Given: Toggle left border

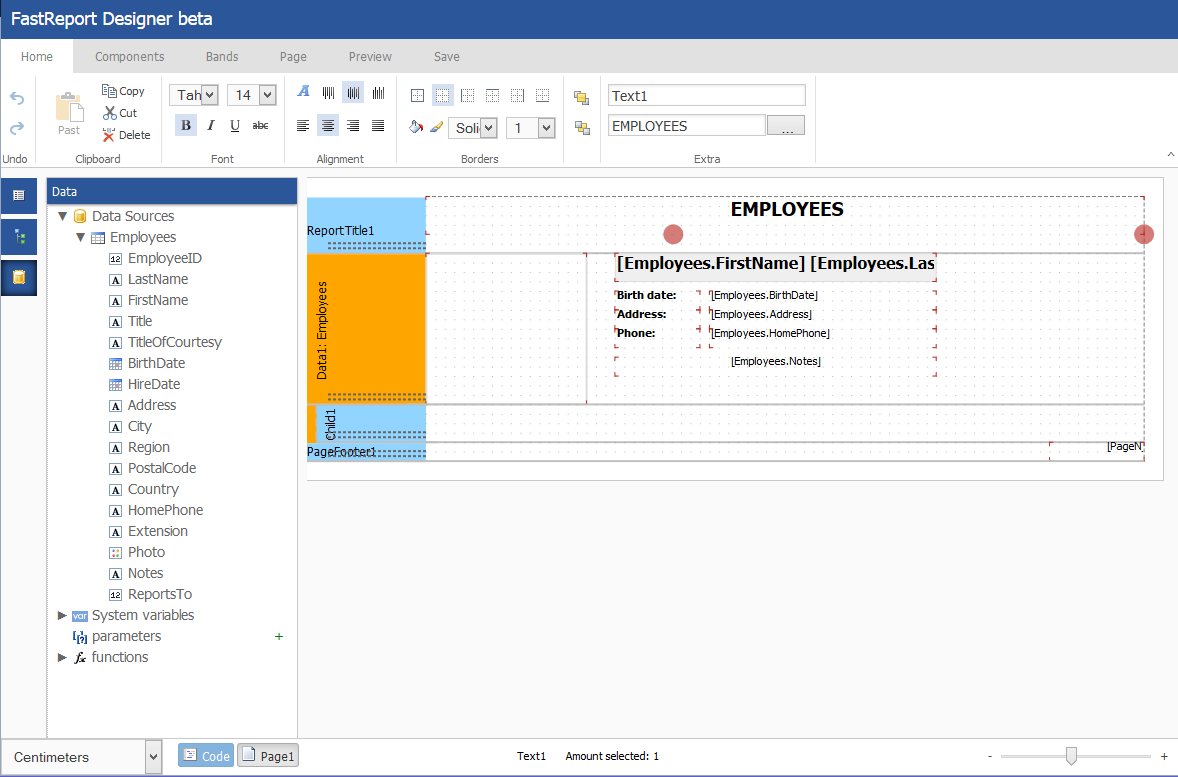Looking at the screenshot, I should click(x=467, y=95).
